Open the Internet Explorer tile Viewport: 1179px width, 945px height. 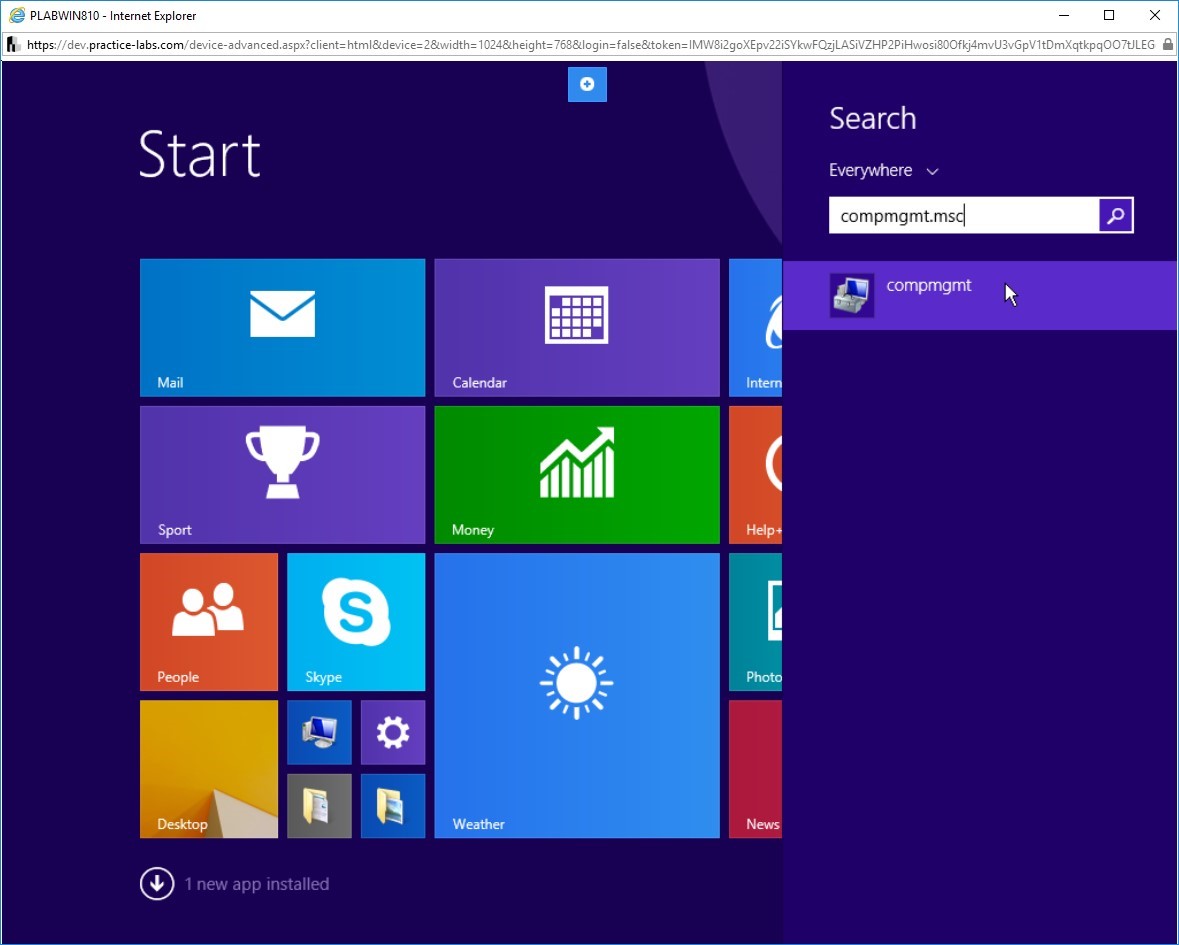coord(756,327)
